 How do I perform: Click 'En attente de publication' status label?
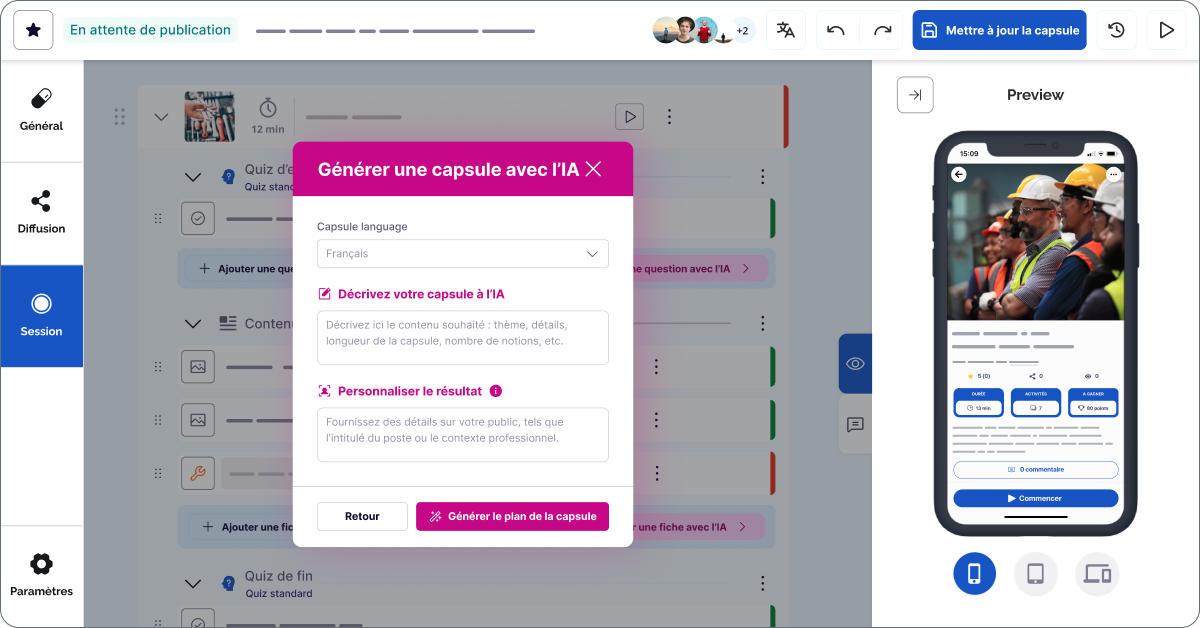pyautogui.click(x=150, y=30)
